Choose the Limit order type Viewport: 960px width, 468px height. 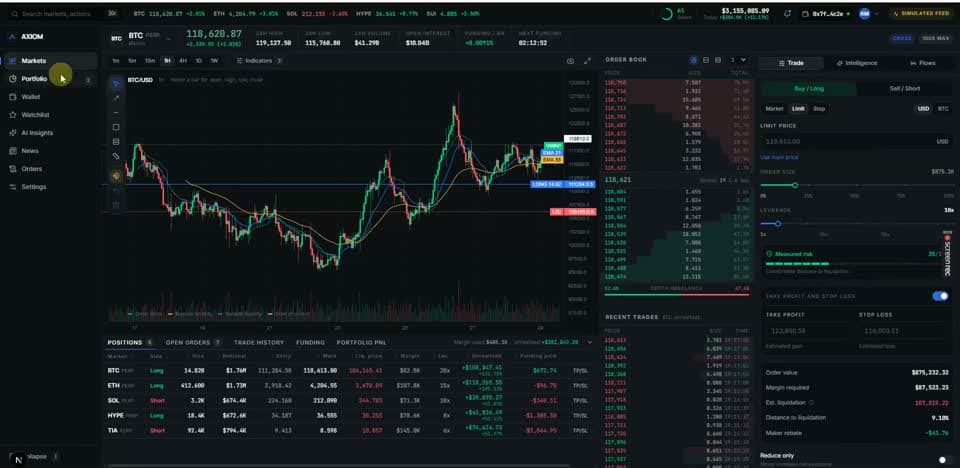point(798,108)
